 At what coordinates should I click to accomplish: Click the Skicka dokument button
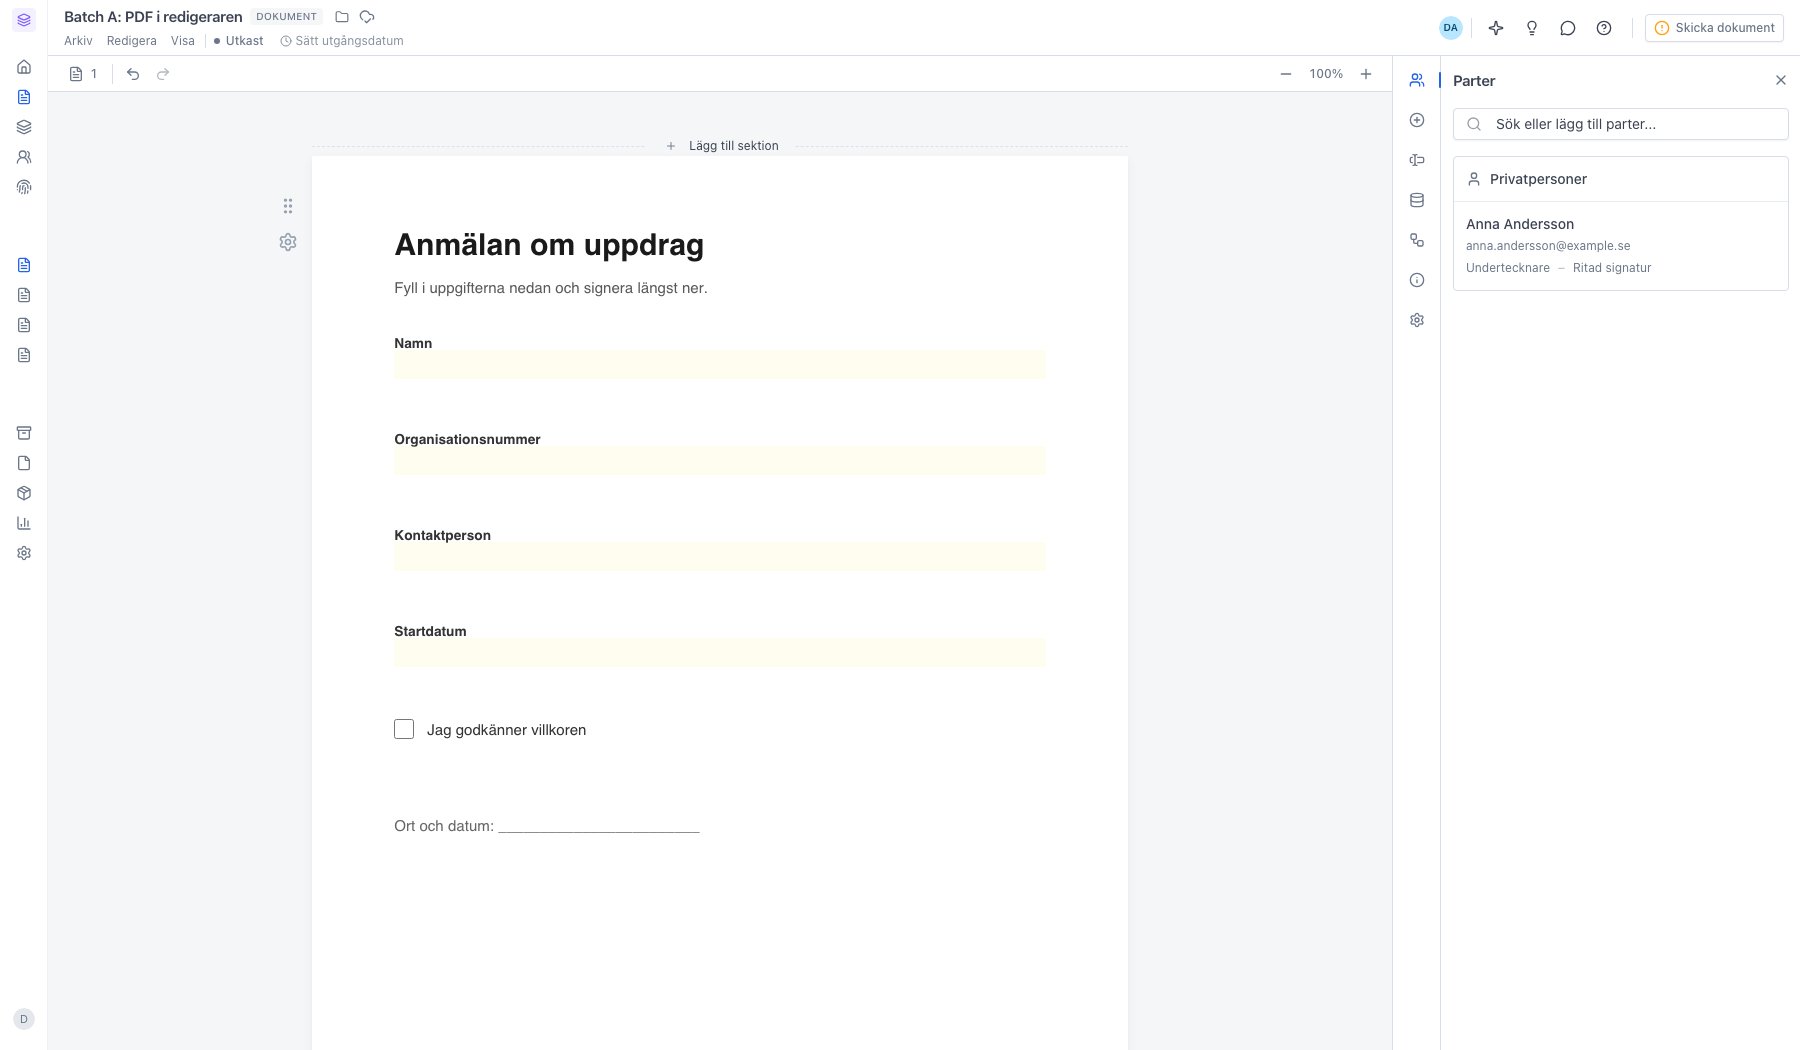point(1714,28)
